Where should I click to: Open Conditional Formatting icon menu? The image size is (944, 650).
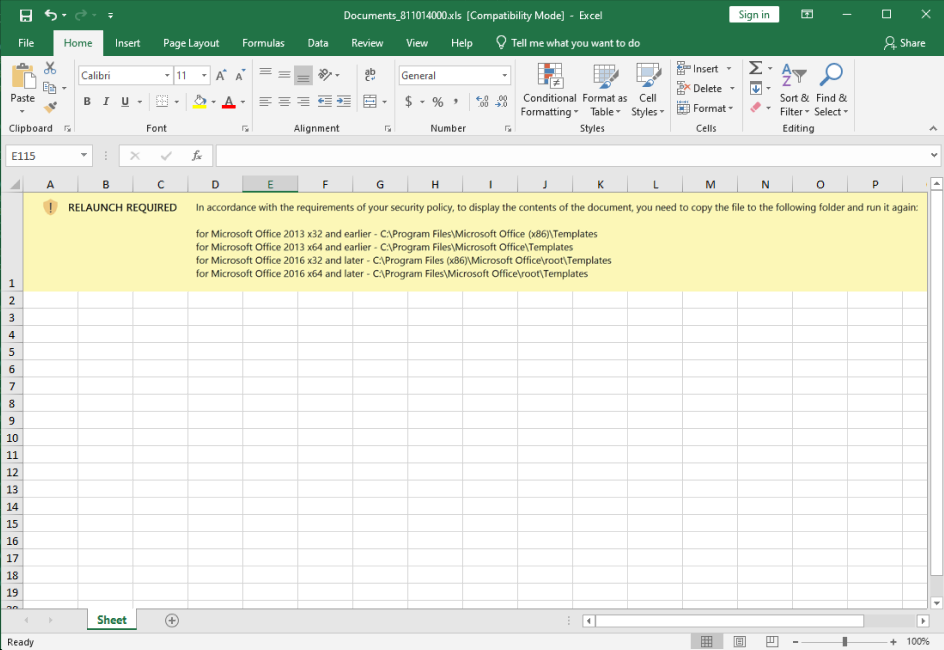(549, 77)
